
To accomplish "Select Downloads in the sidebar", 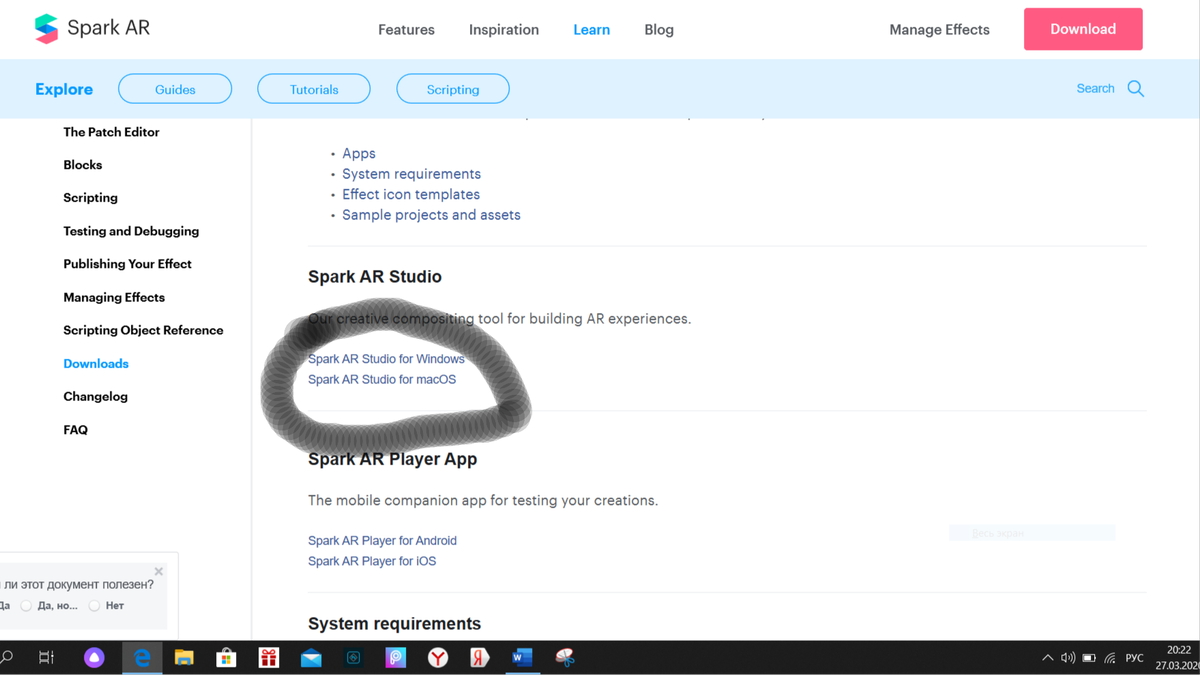I will (96, 364).
